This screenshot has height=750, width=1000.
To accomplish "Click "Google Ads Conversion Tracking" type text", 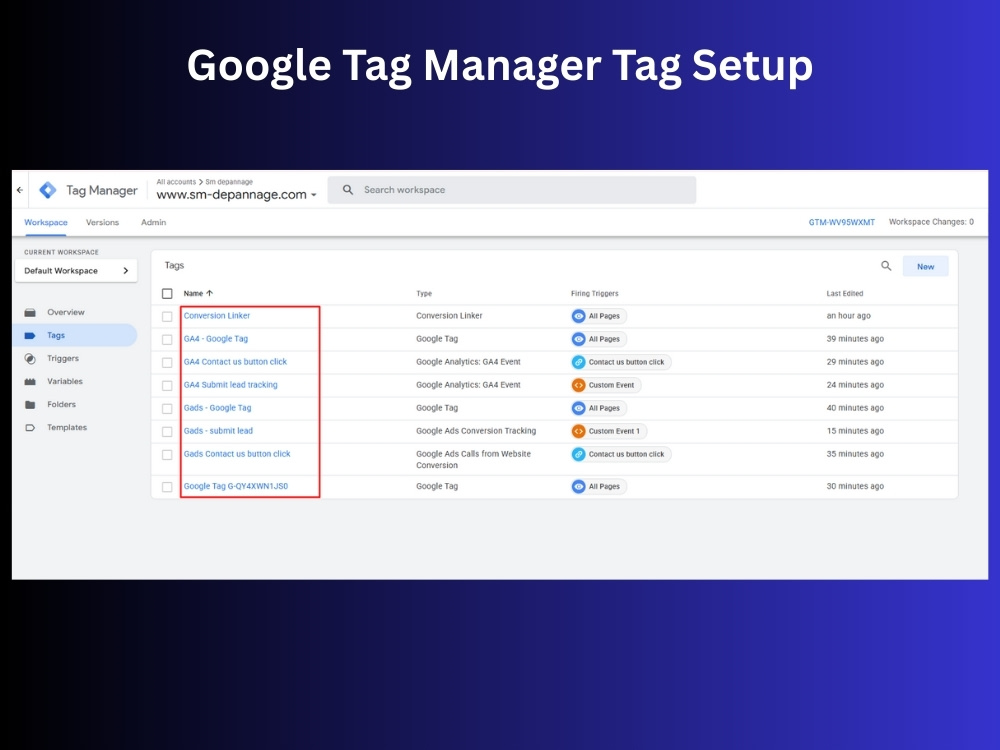I will (476, 430).
